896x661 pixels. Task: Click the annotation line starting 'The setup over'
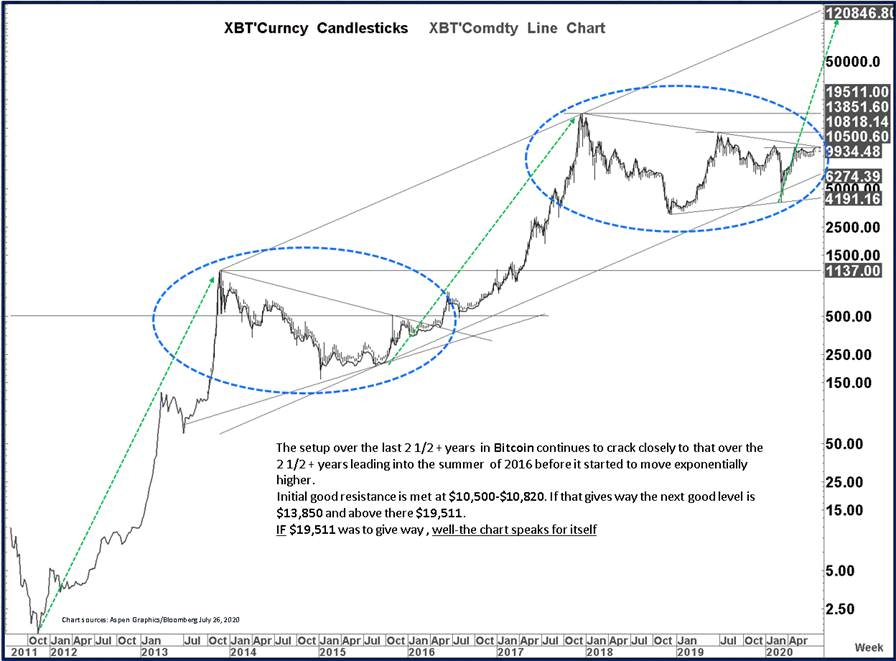[519, 447]
